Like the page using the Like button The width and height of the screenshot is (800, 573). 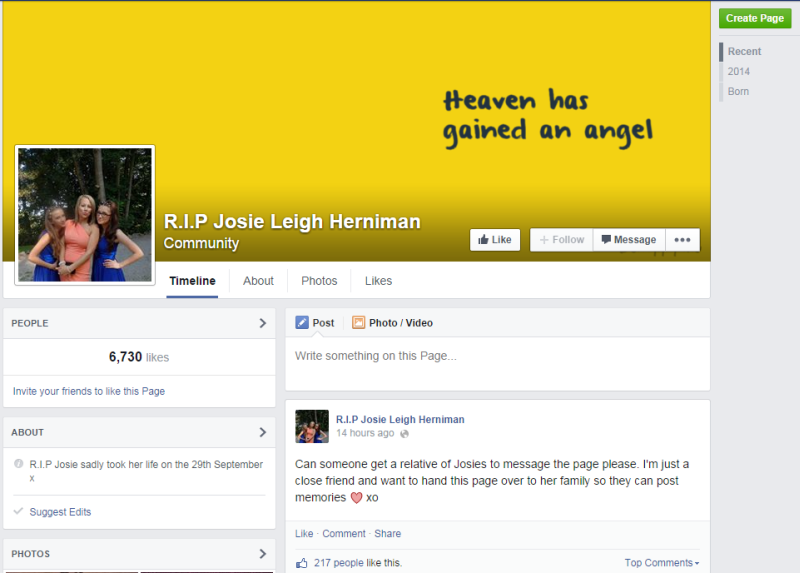pos(495,240)
